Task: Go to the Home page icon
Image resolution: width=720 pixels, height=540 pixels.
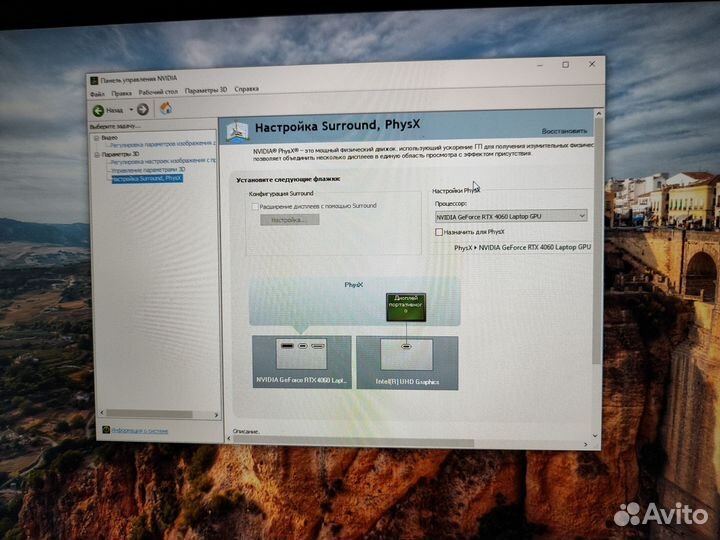Action: [166, 108]
